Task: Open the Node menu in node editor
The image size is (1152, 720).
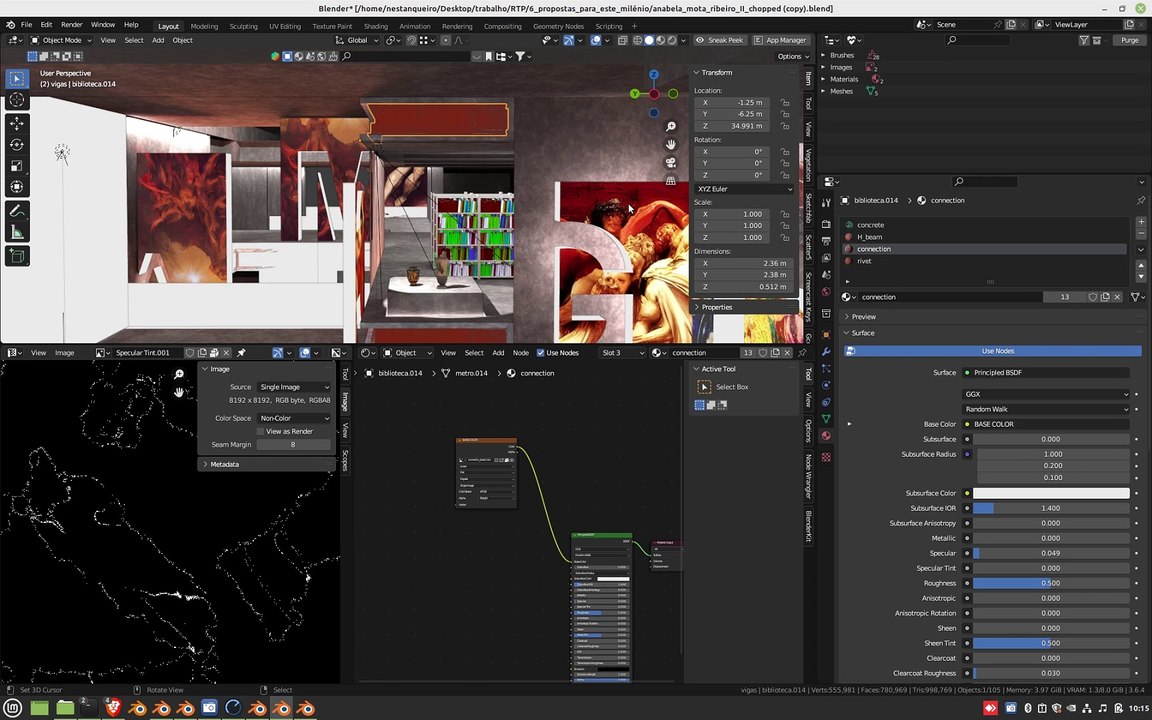Action: [x=521, y=353]
